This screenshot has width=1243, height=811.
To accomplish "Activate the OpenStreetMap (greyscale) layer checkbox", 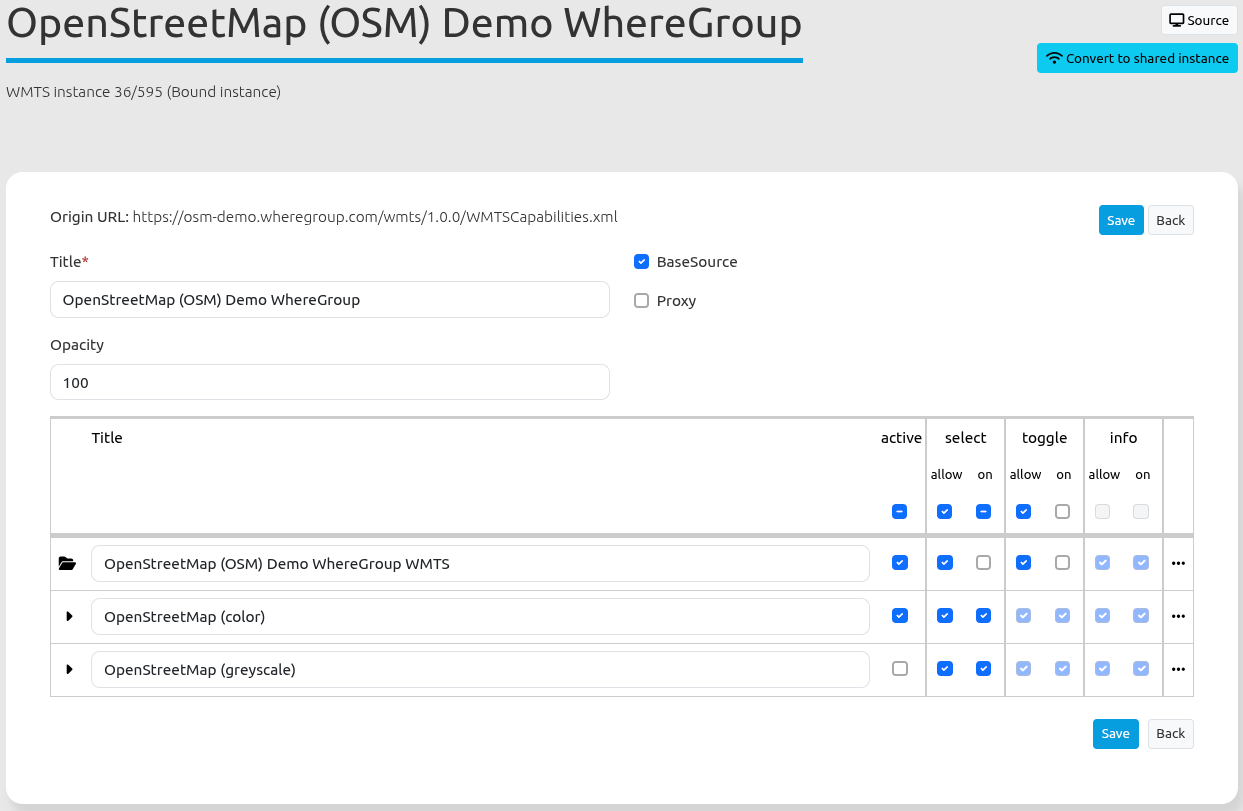I will (900, 669).
